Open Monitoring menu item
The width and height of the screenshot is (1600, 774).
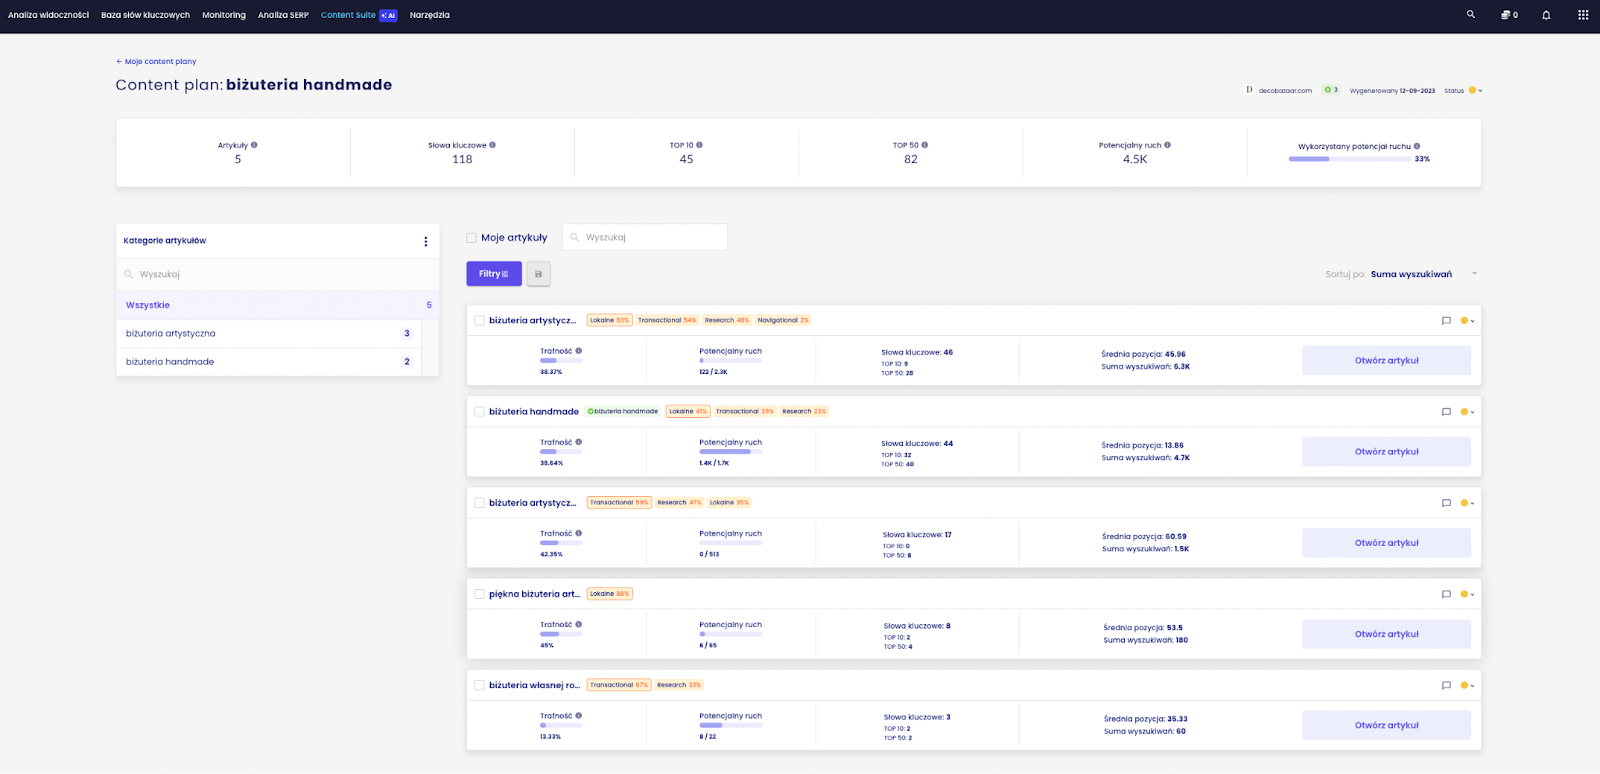[224, 15]
